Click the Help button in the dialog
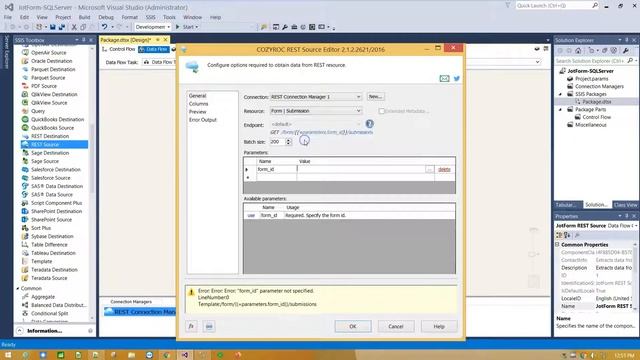Viewport: 640px width, 360px height. click(x=439, y=327)
